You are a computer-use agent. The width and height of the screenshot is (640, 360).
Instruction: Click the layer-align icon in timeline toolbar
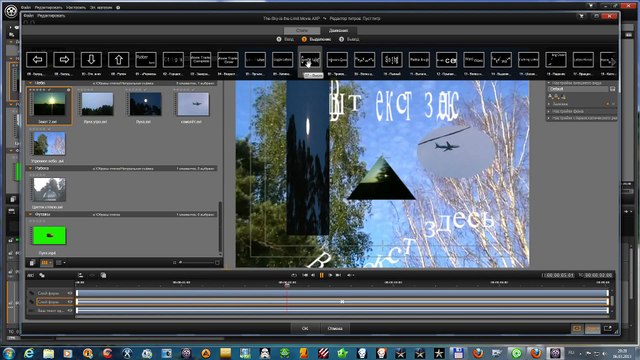(80, 275)
